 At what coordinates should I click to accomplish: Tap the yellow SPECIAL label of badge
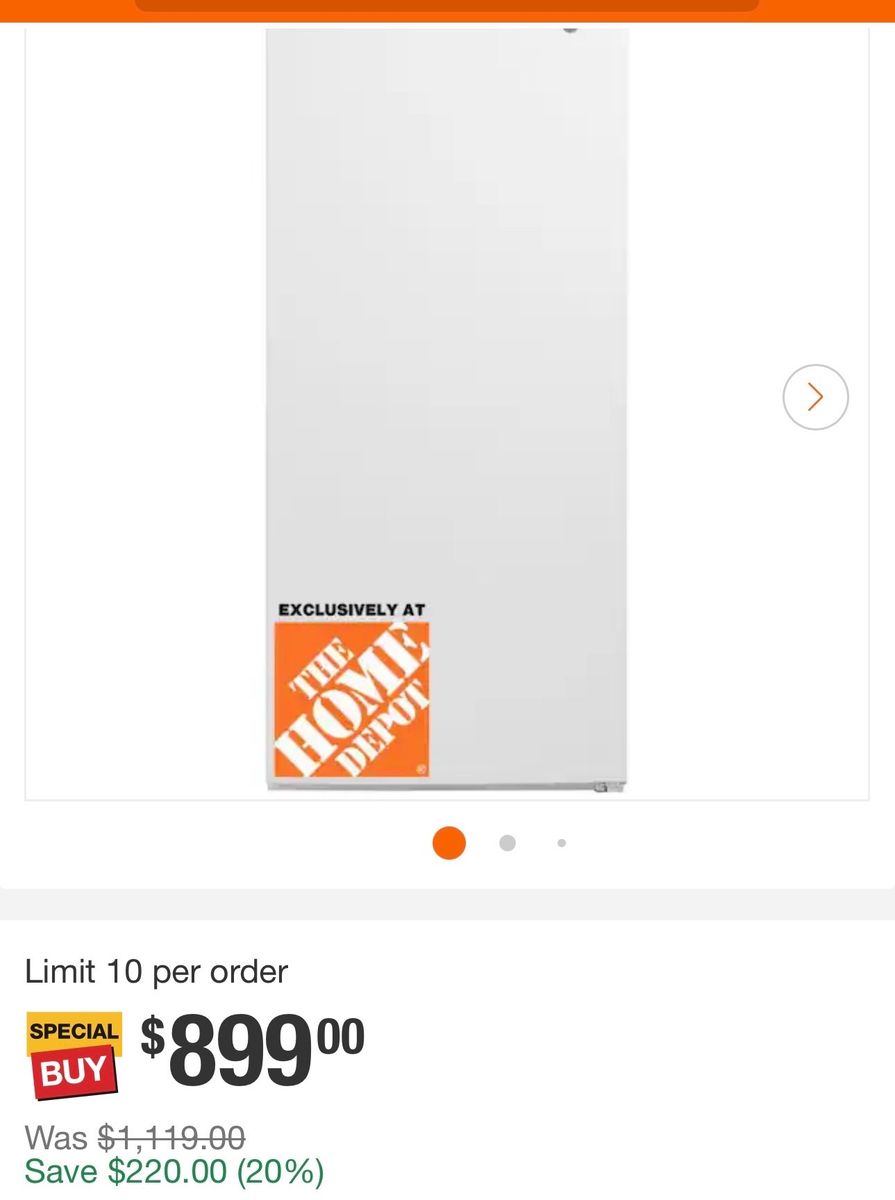click(74, 1031)
